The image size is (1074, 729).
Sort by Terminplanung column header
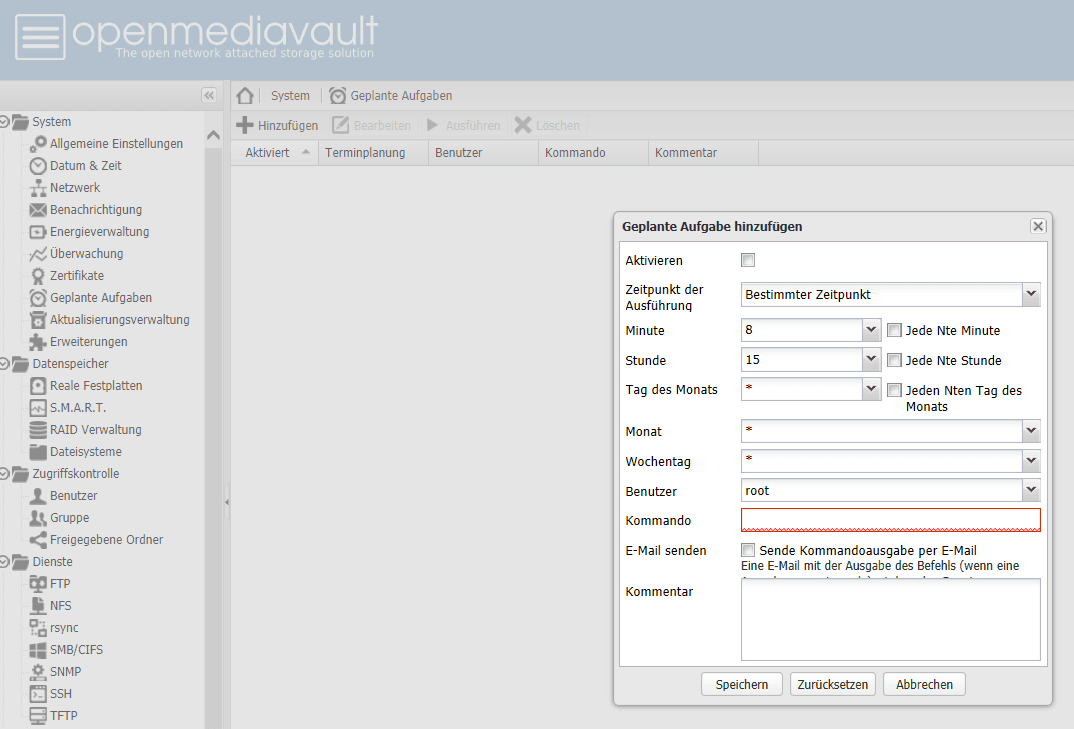tap(373, 153)
